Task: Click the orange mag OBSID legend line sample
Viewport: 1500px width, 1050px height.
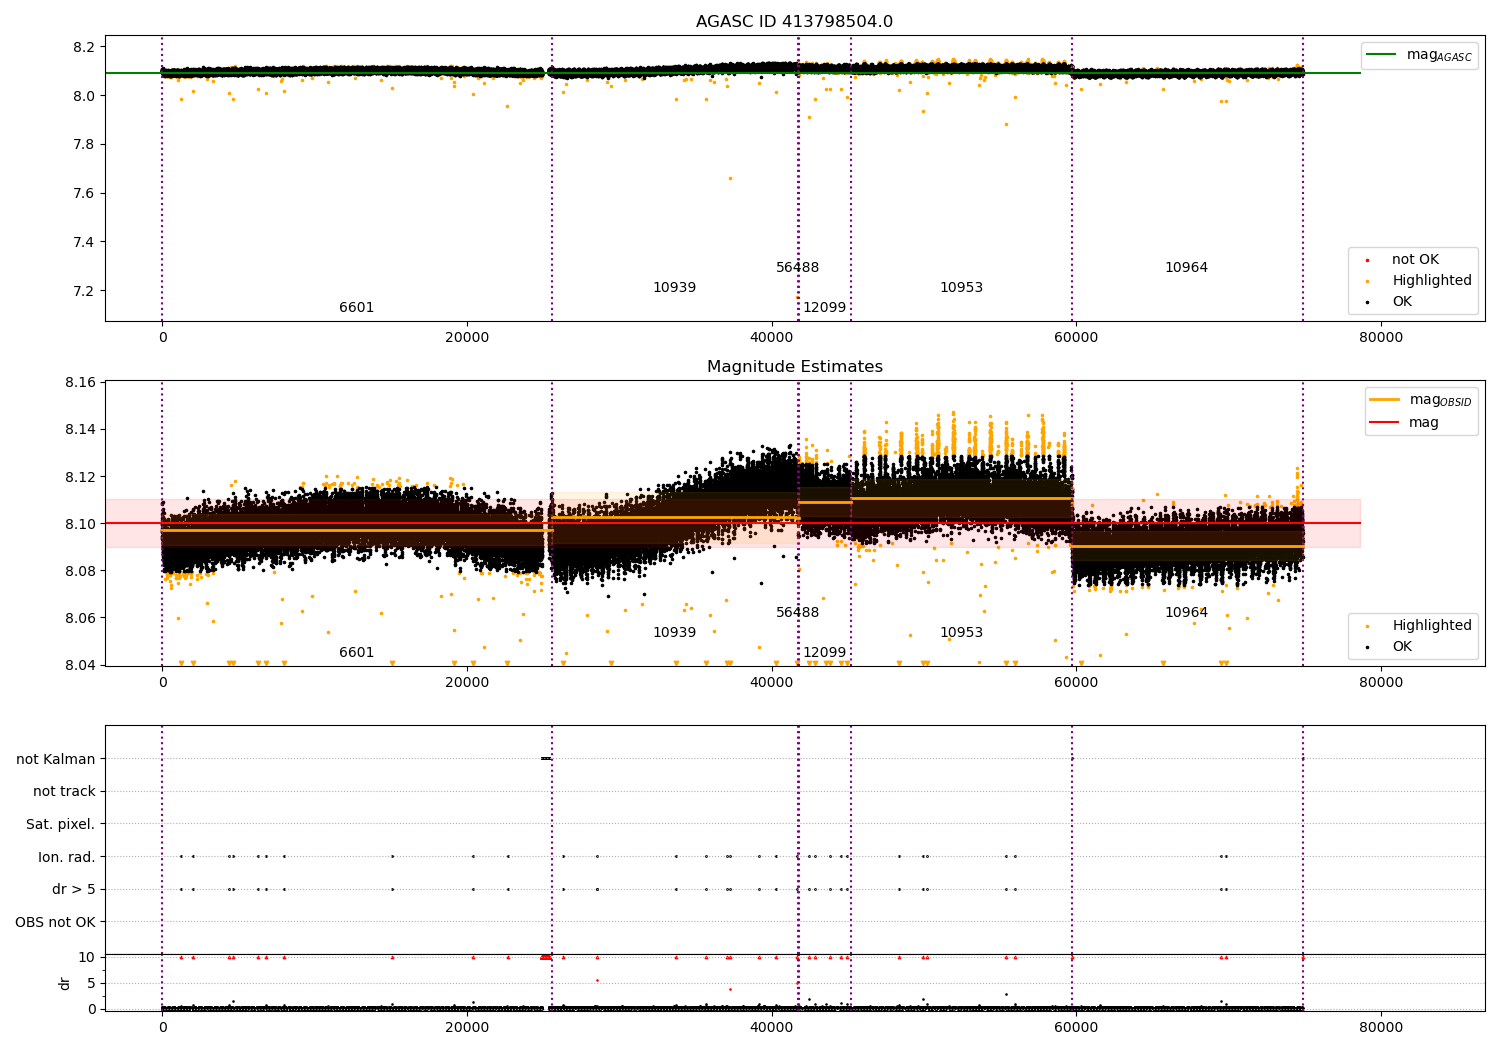Action: 1384,400
